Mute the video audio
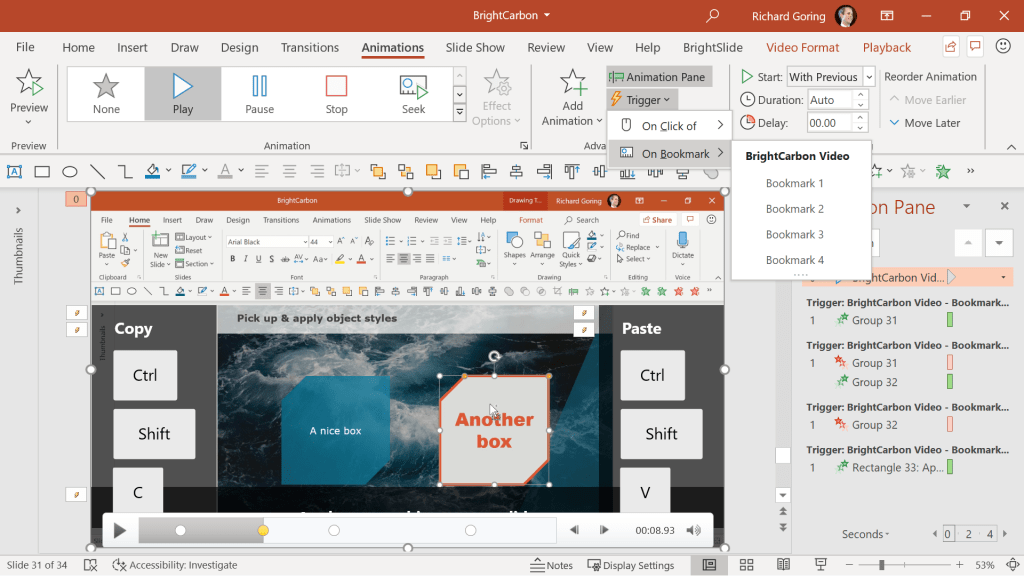 (x=693, y=530)
